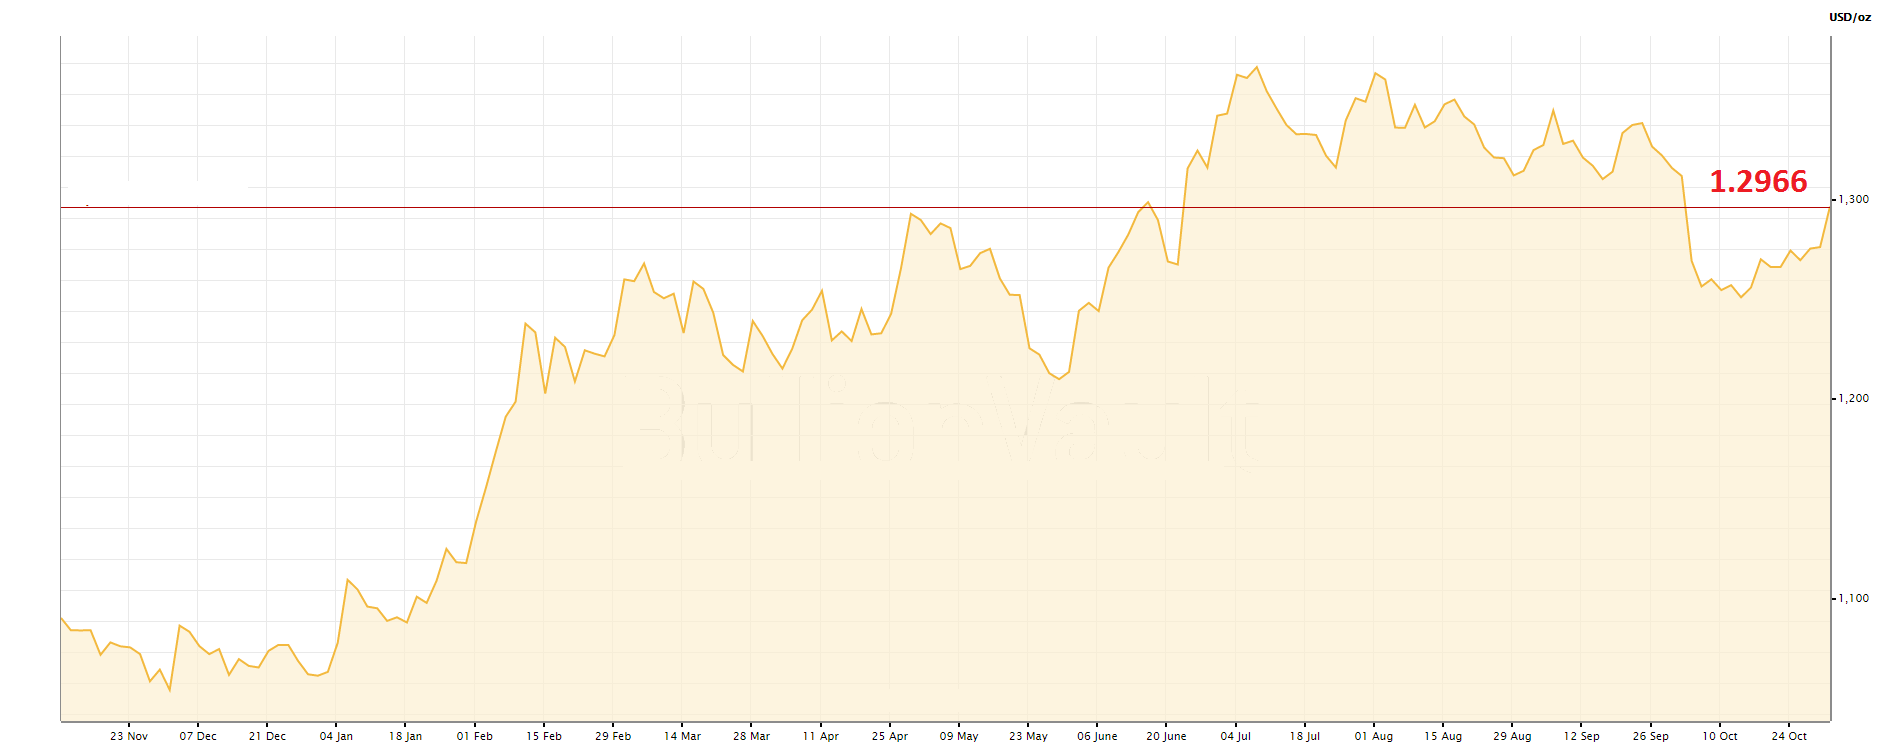1881x753 pixels.
Task: Click the 1,100 price axis label
Action: [1853, 598]
